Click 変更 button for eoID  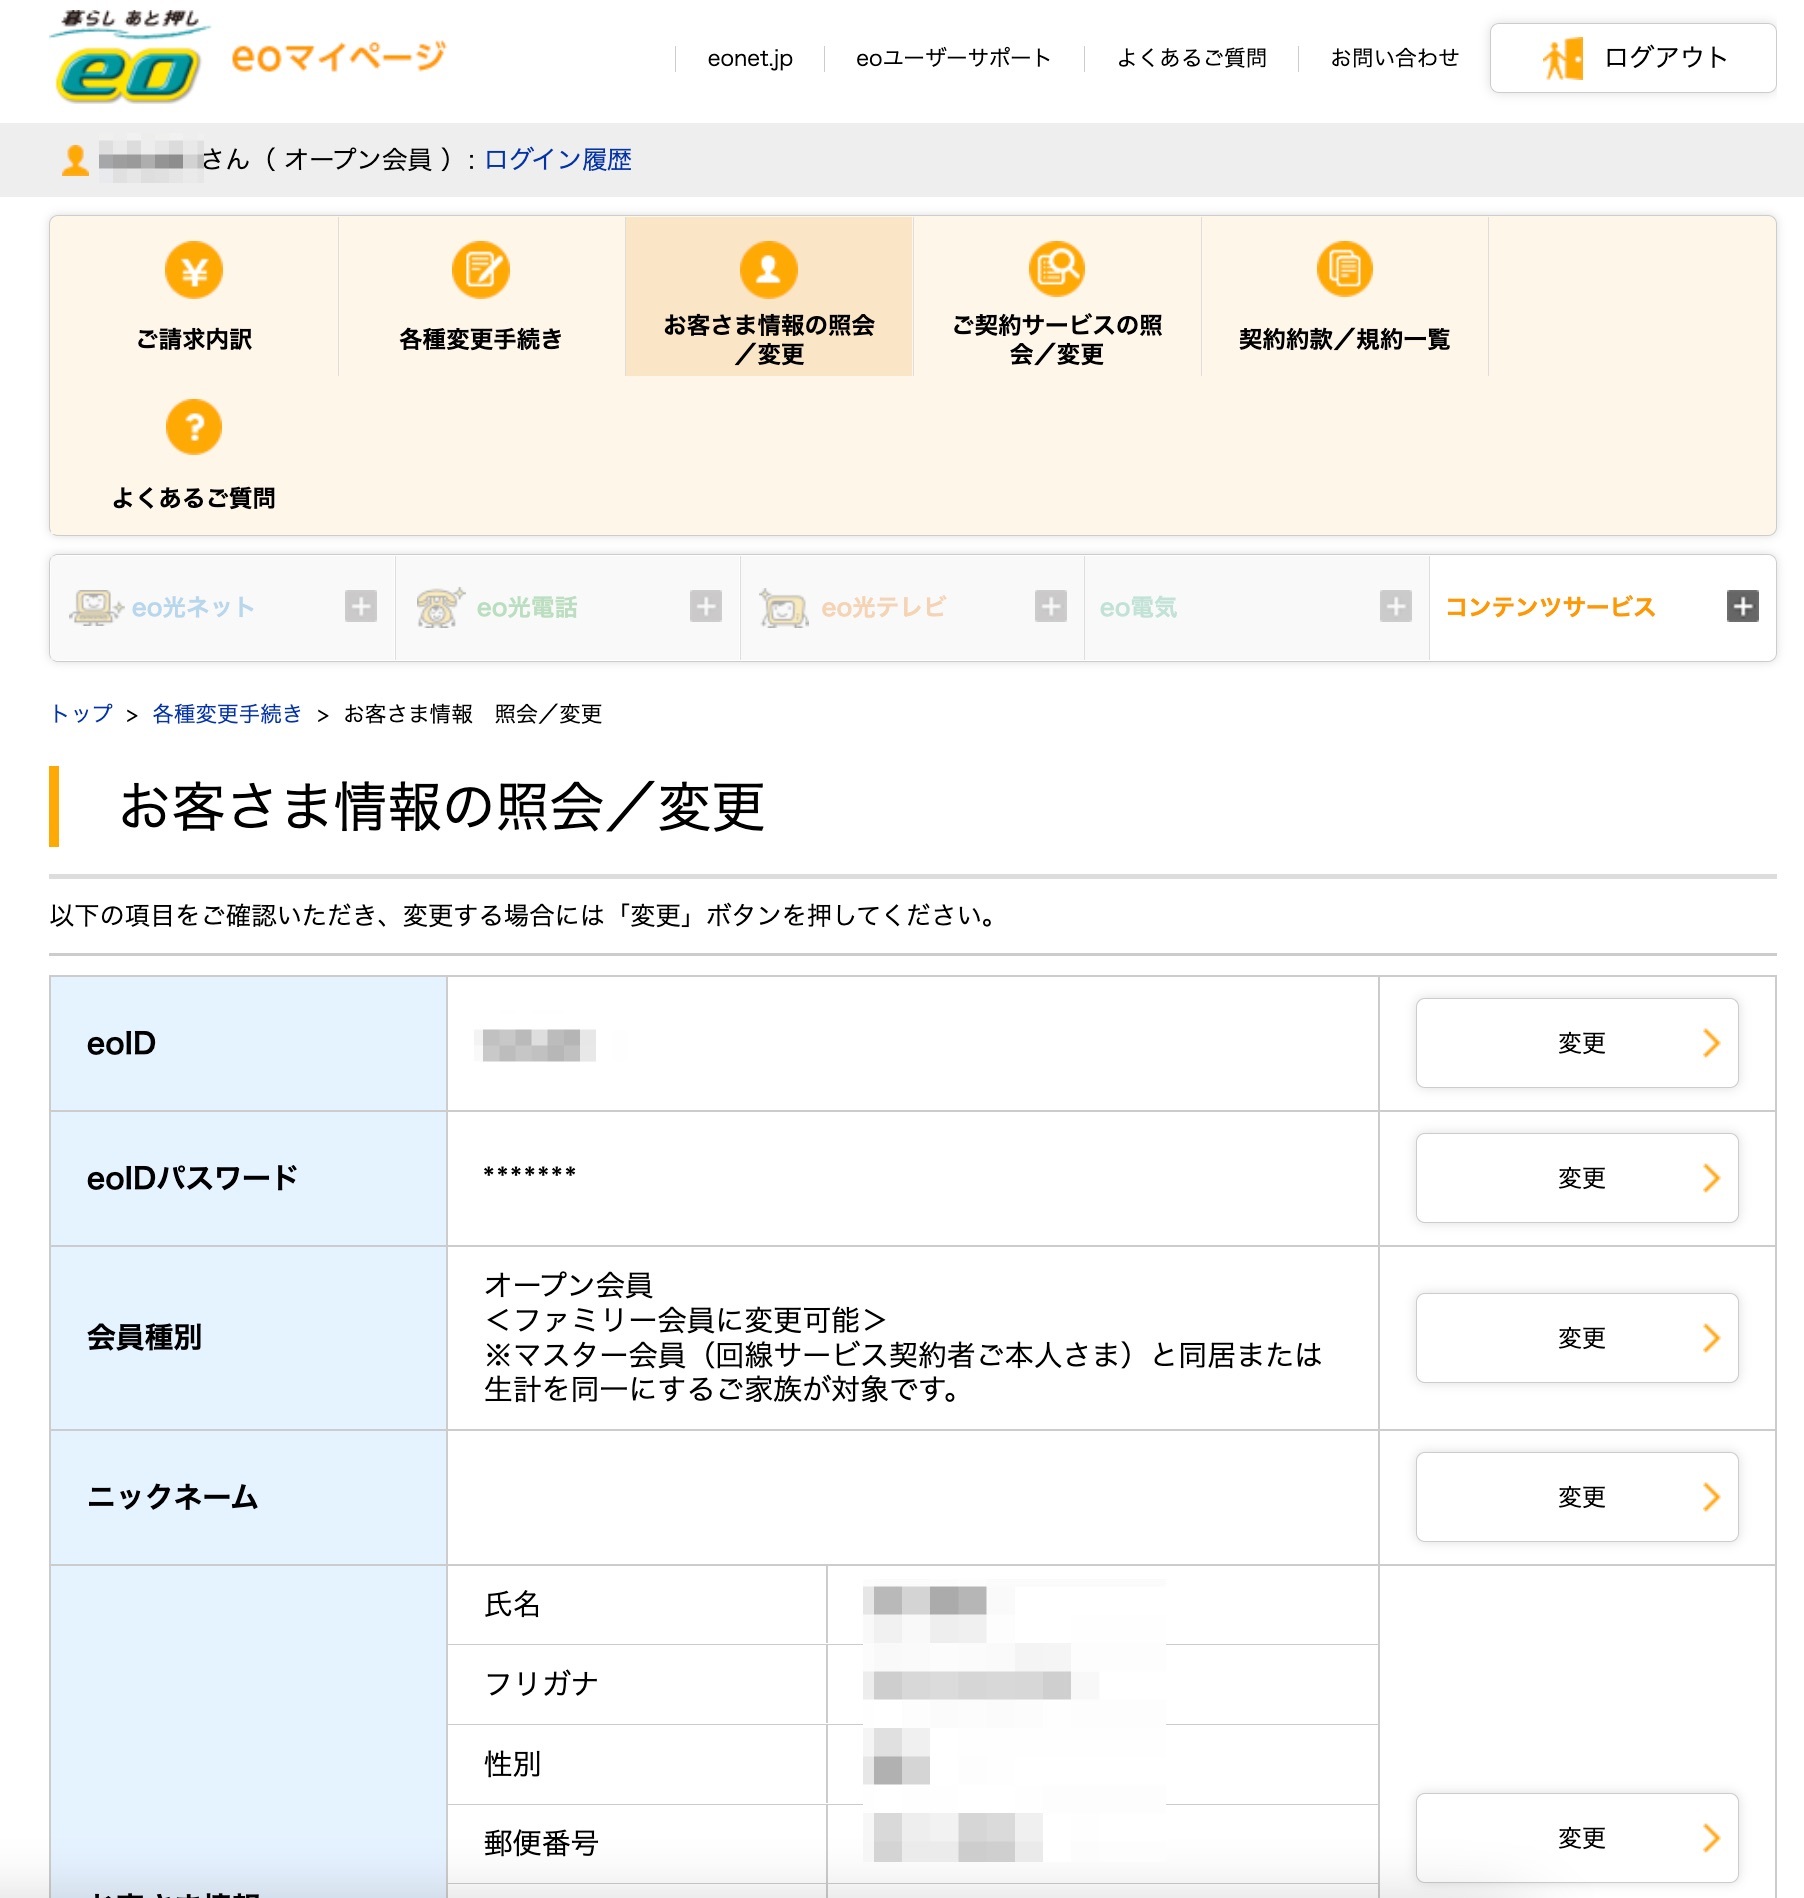click(1577, 1043)
